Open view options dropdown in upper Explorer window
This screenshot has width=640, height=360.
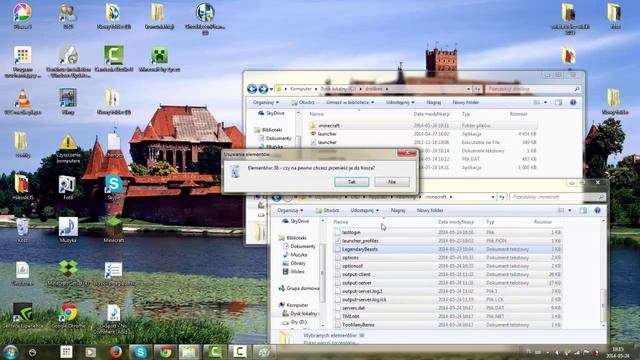point(545,102)
